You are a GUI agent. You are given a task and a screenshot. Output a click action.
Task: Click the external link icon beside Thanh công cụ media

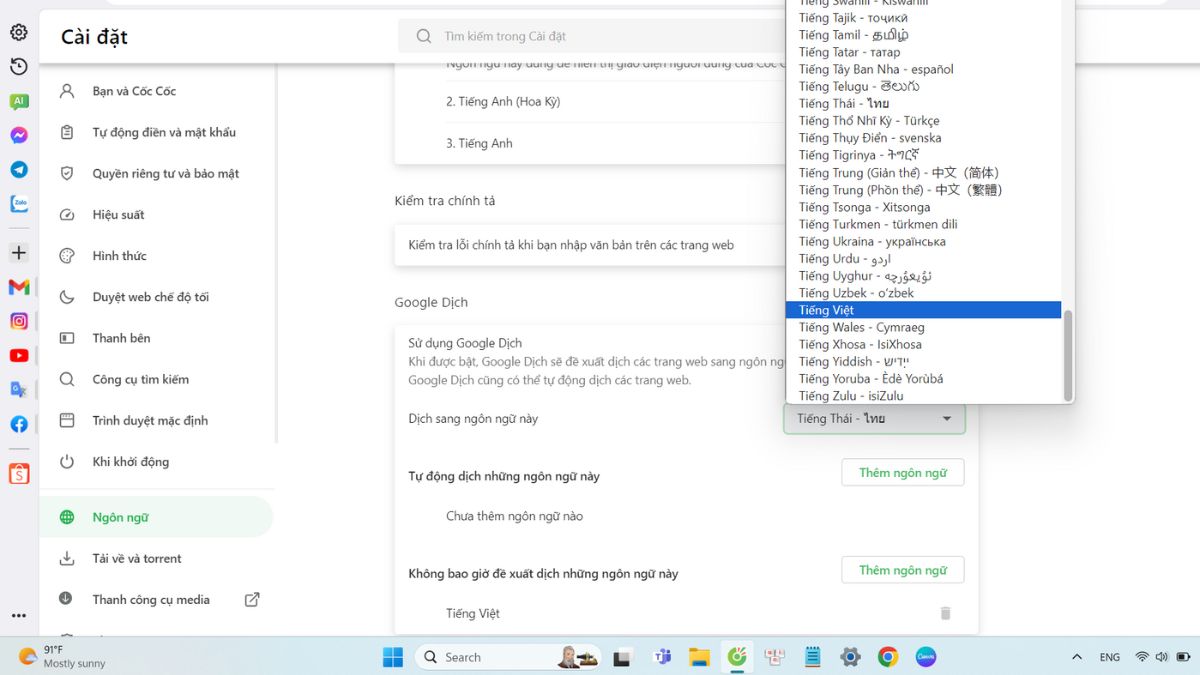[252, 600]
